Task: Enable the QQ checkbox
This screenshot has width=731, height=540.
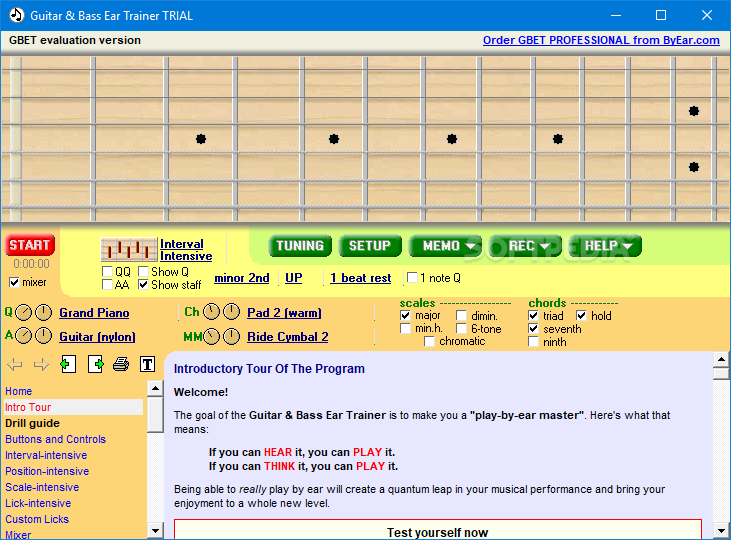Action: click(x=107, y=271)
